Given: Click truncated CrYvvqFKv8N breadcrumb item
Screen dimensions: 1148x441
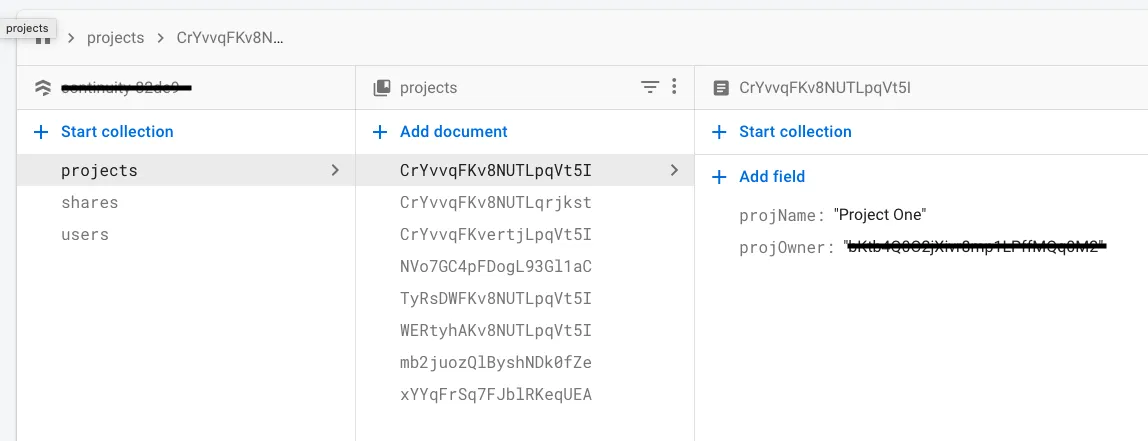Looking at the screenshot, I should point(230,38).
